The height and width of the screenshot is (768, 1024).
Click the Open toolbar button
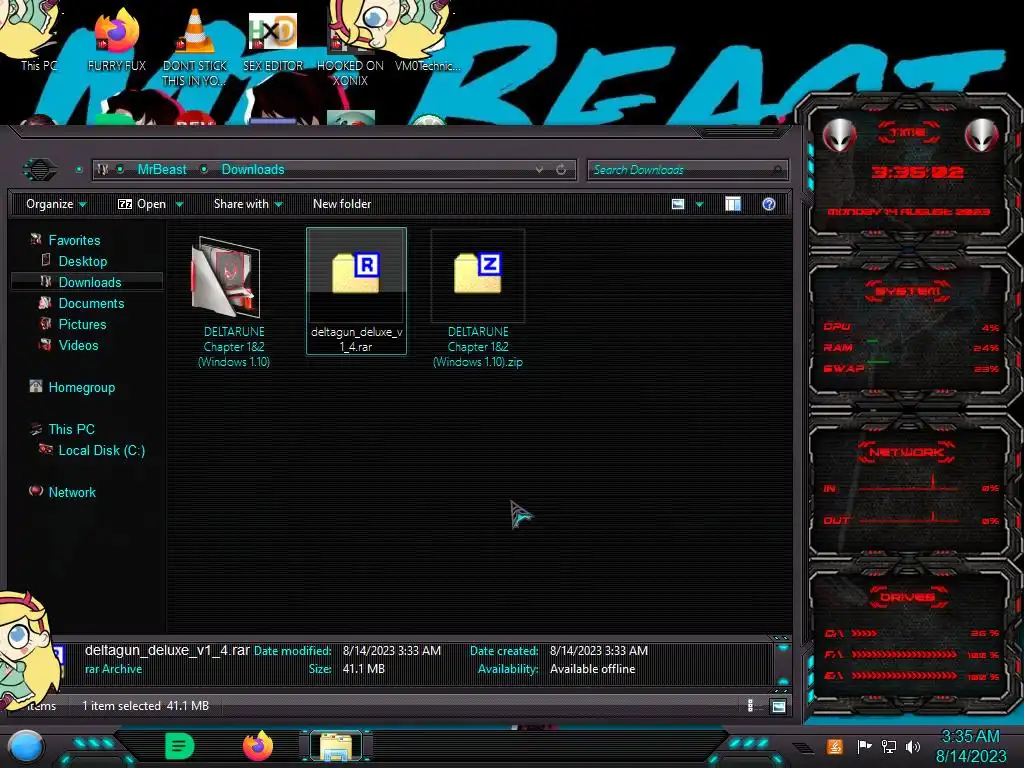(x=142, y=204)
